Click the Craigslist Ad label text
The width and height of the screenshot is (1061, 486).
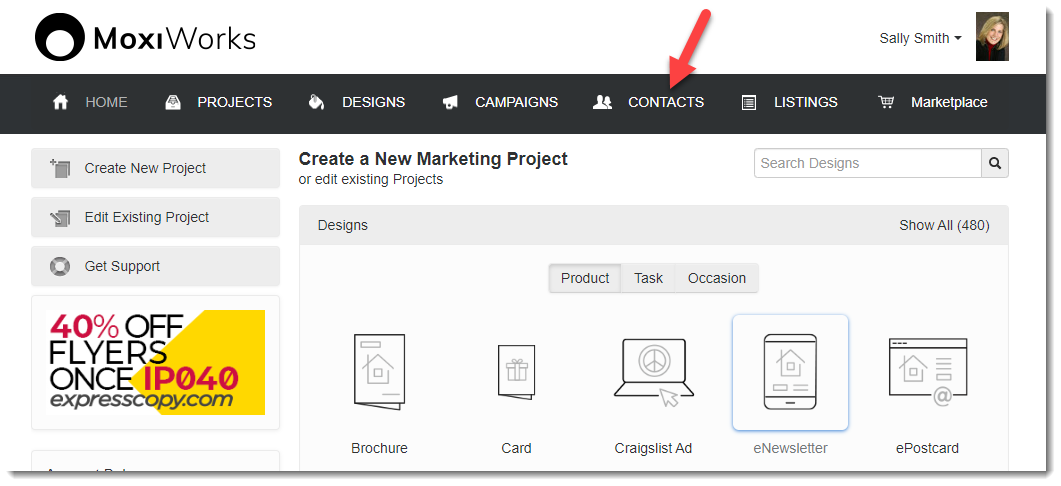tap(653, 448)
